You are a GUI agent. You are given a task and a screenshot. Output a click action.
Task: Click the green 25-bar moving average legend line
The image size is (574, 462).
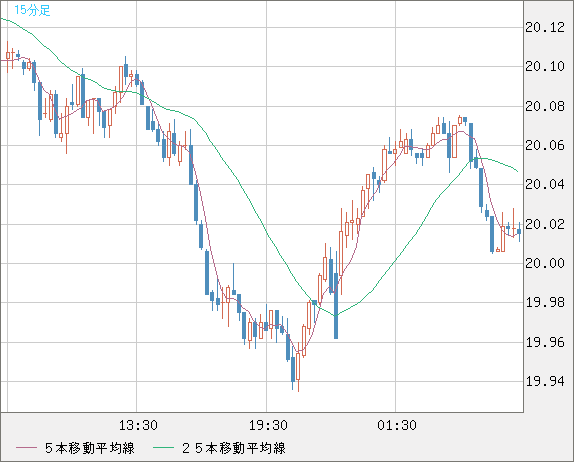(163, 448)
